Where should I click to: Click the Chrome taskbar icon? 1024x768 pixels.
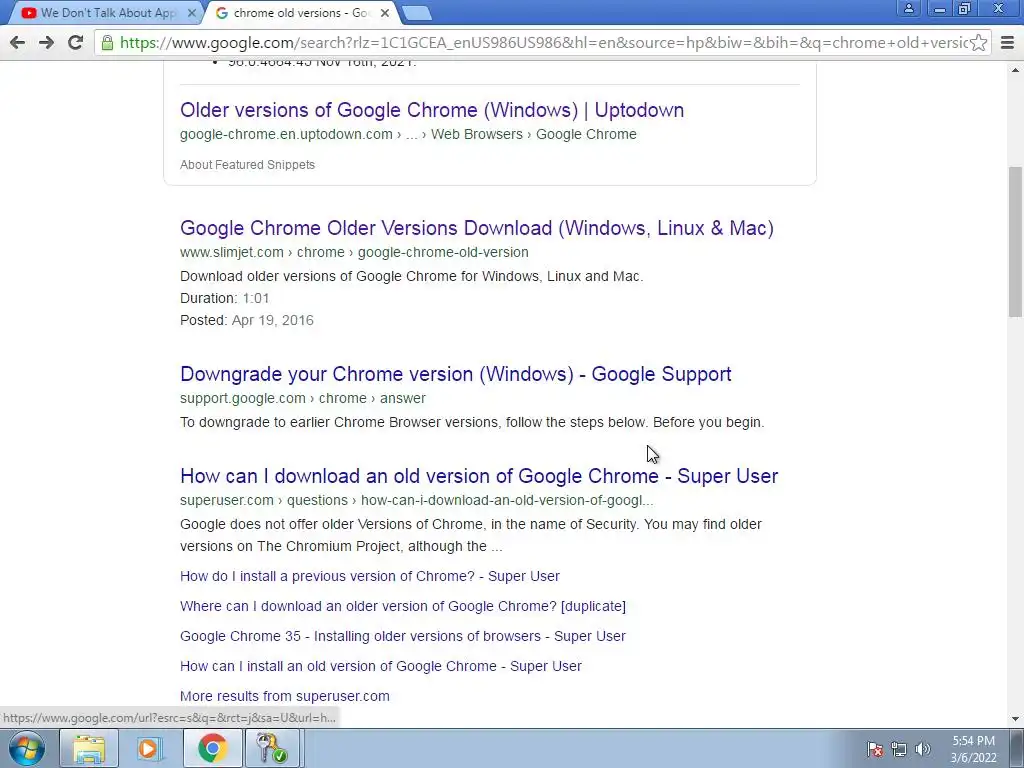click(x=212, y=748)
